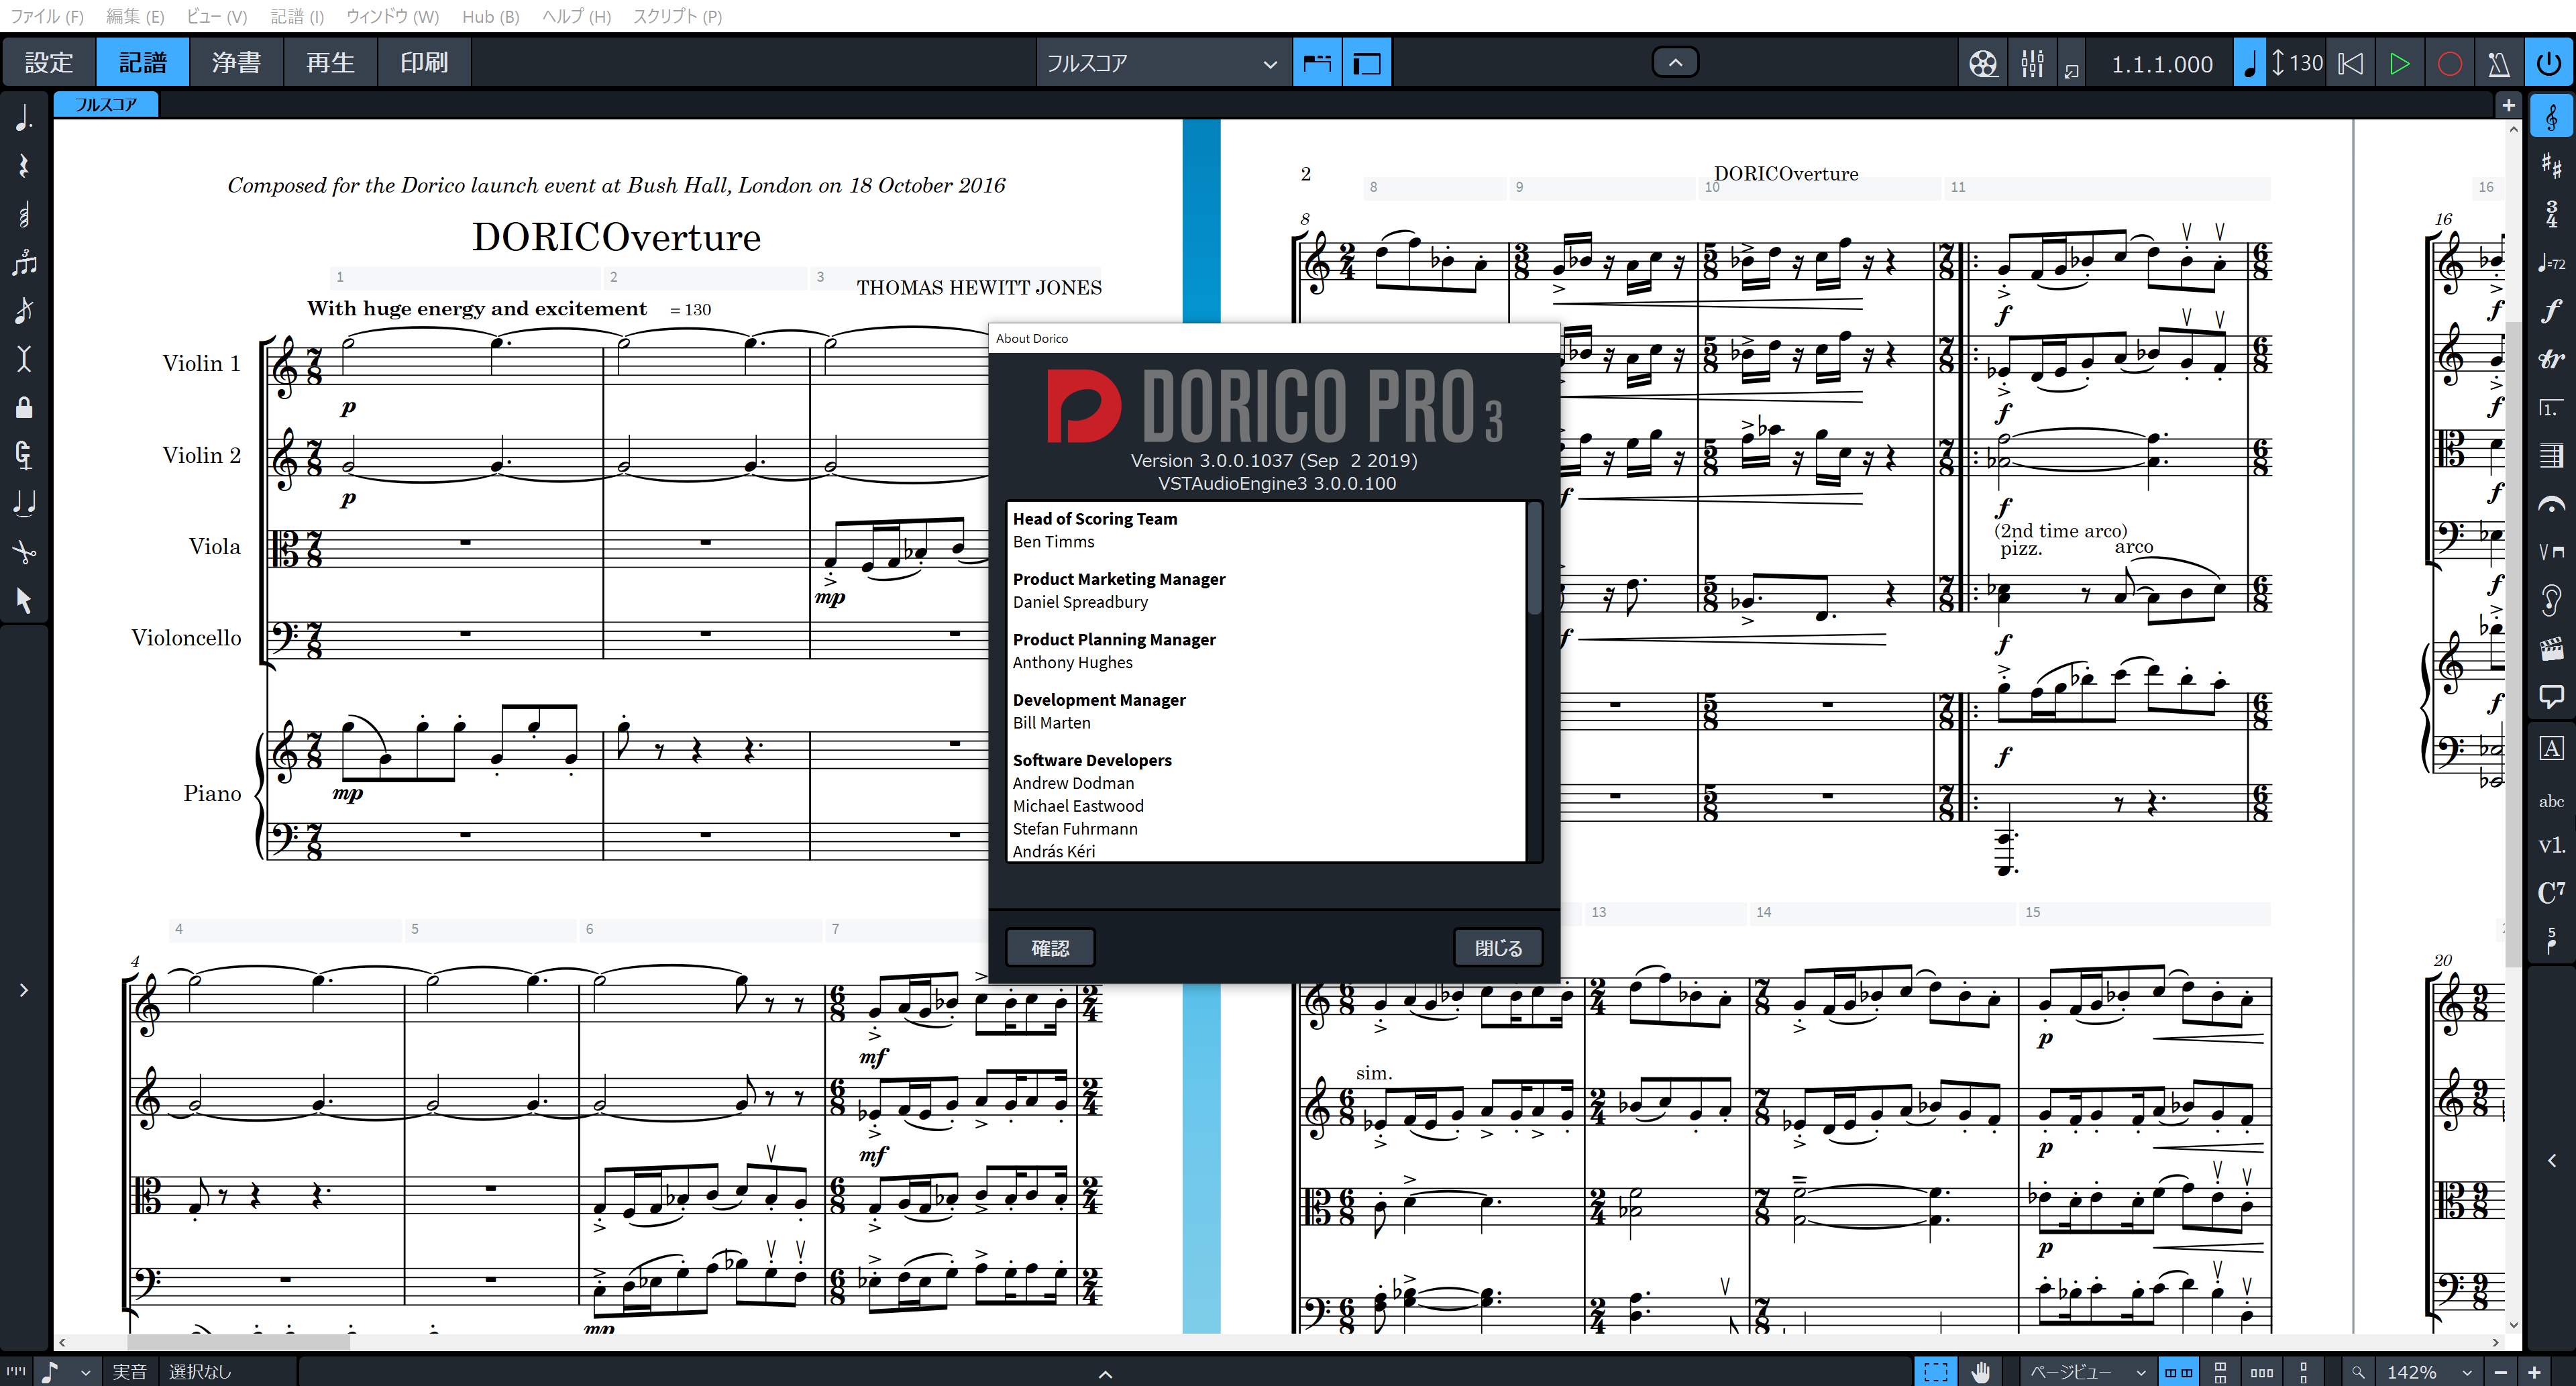
Task: Choose the tuplets tool
Action: pos(24,262)
